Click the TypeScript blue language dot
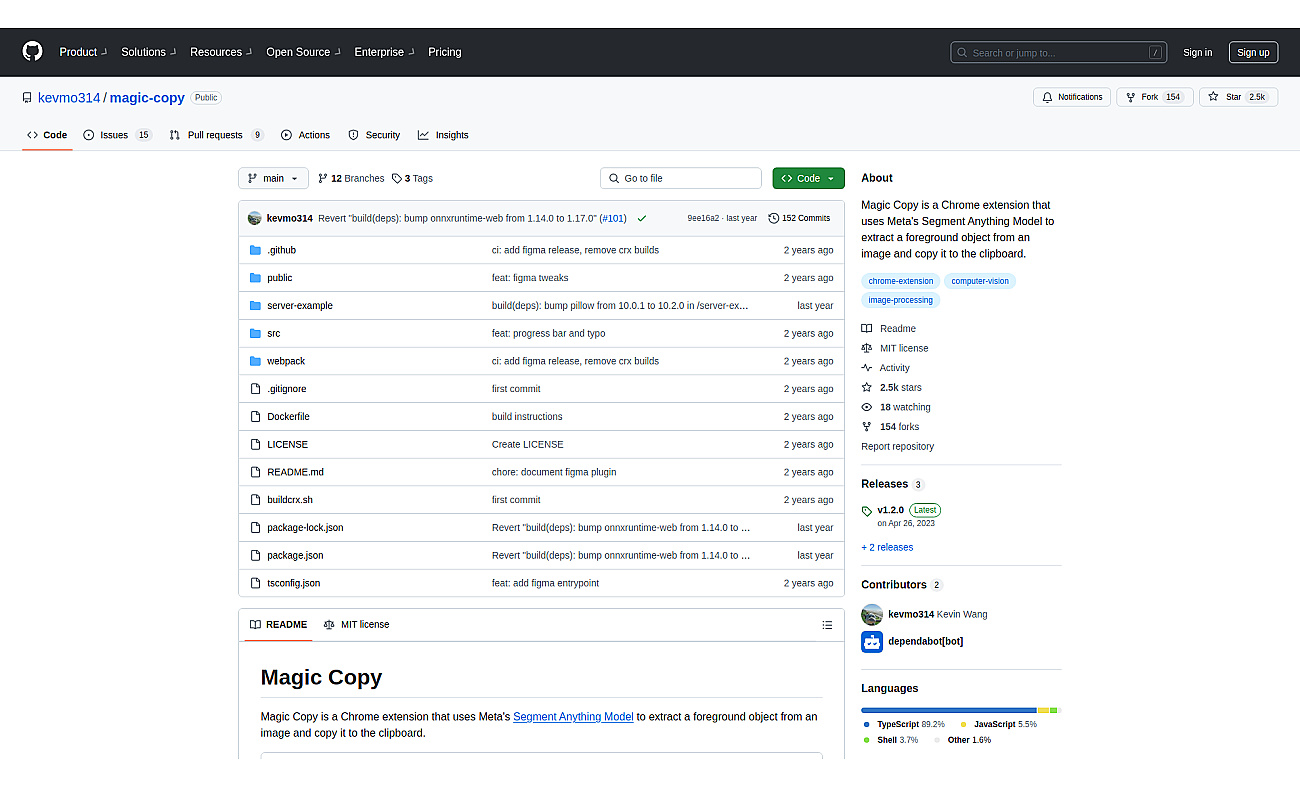 (x=867, y=724)
